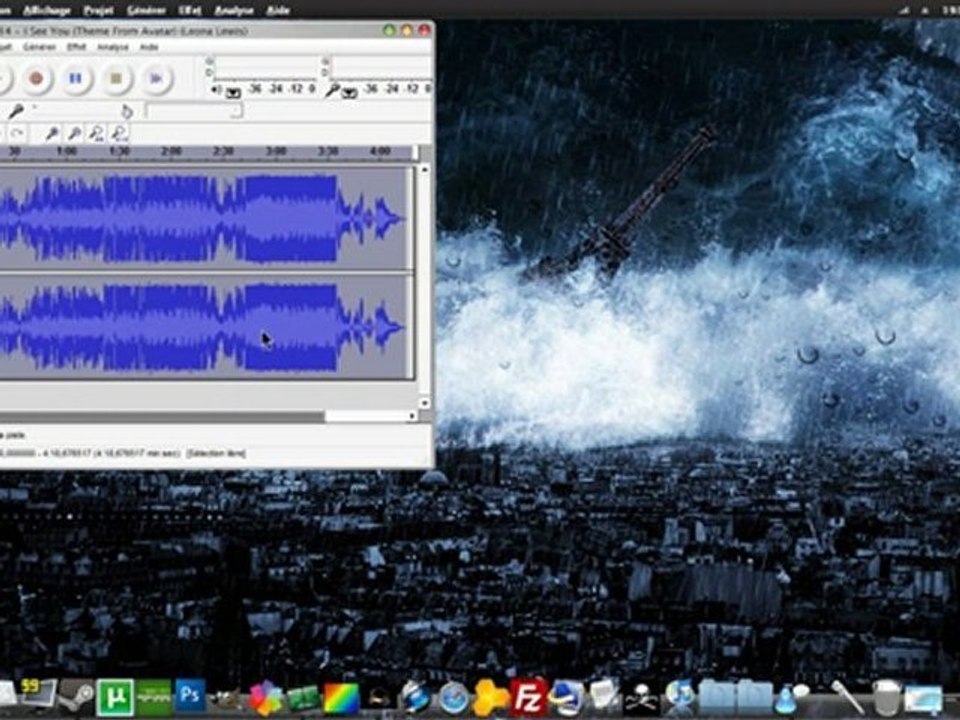Open the desktop display icon at dock end
The width and height of the screenshot is (960, 720).
click(923, 700)
